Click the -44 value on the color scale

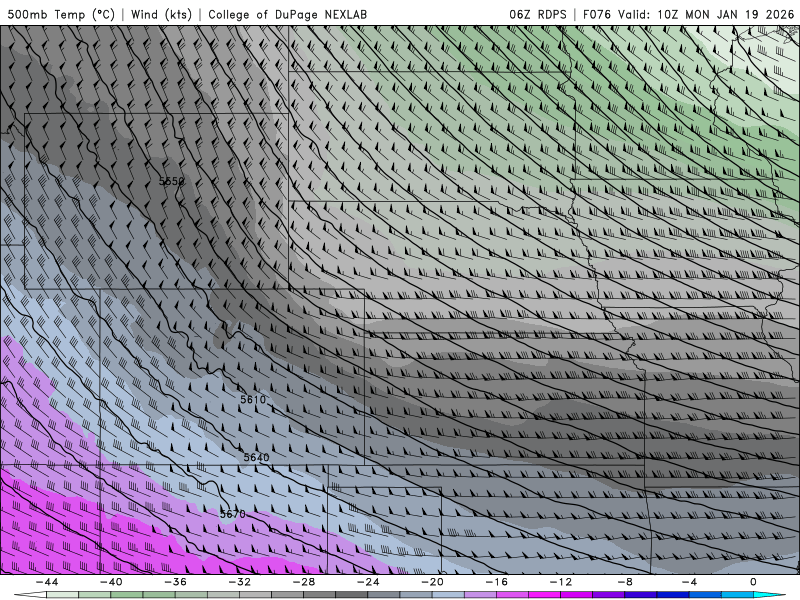(46, 582)
